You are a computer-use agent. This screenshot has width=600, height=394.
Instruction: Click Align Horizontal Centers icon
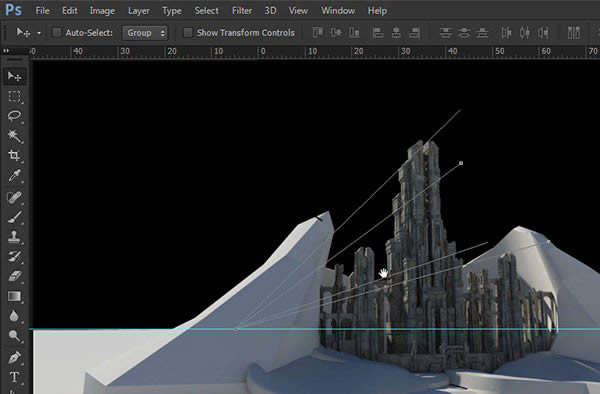point(396,33)
